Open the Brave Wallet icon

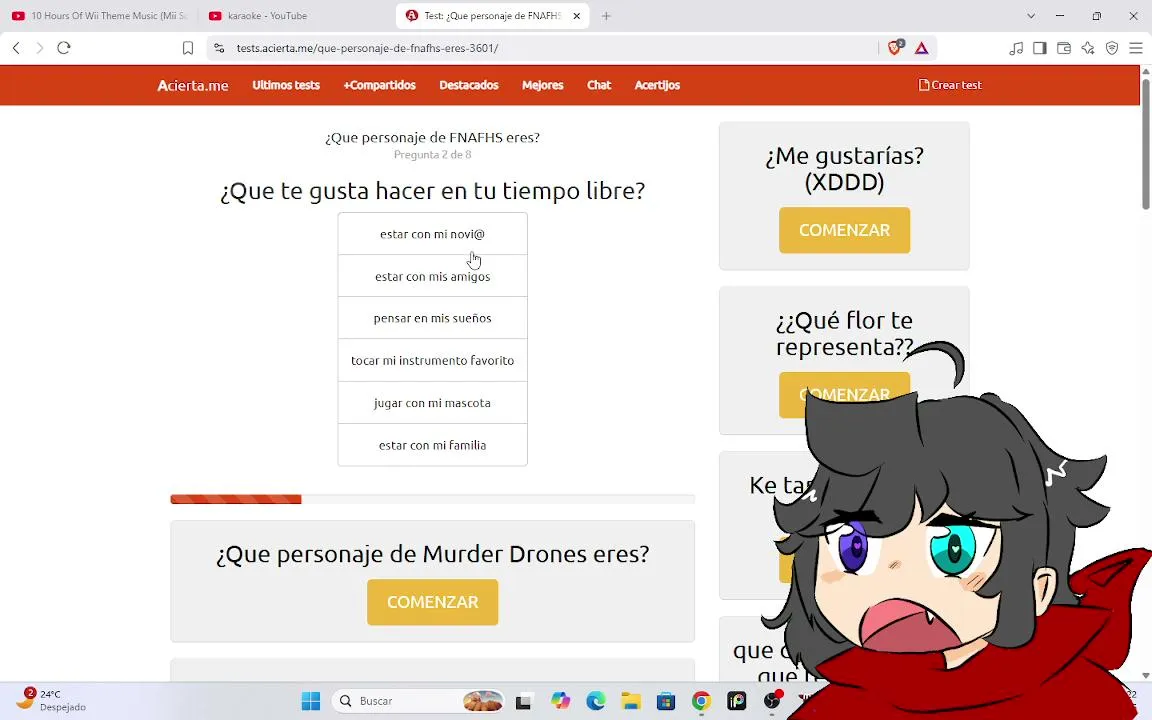(x=1064, y=48)
